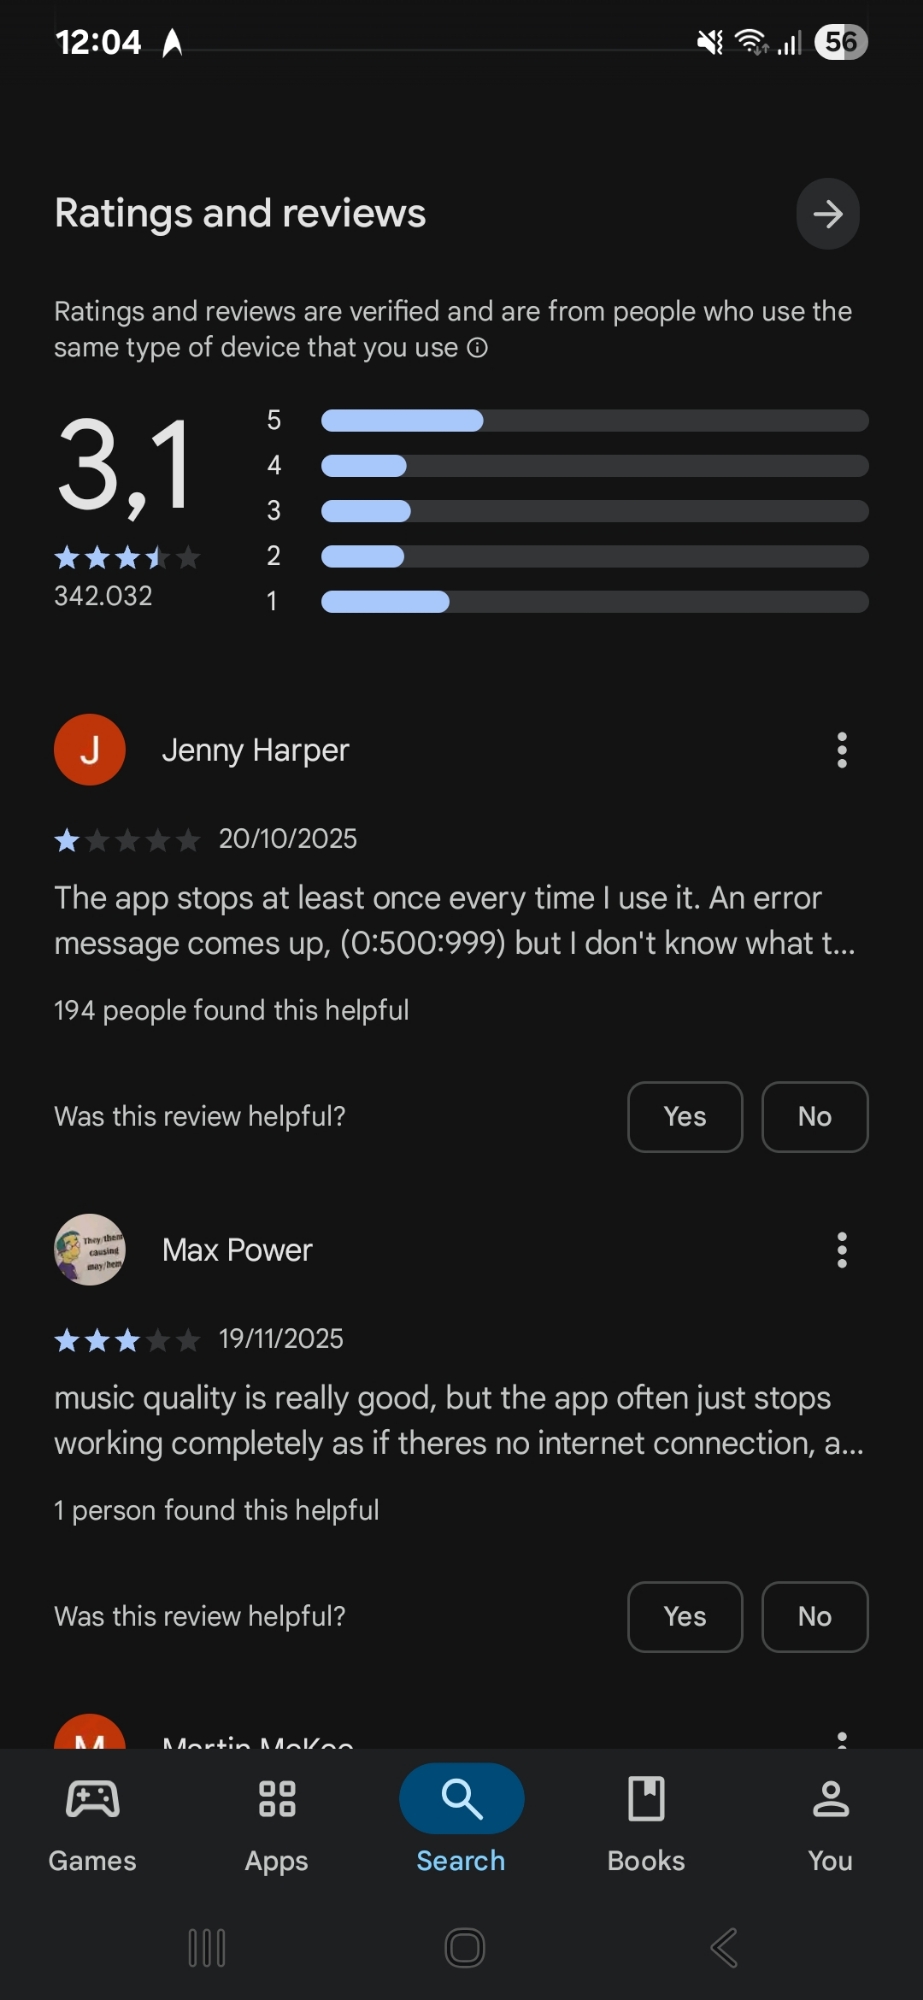Choose Yes for Max Power's review
Screen dimensions: 923x2000
pyautogui.click(x=685, y=1617)
